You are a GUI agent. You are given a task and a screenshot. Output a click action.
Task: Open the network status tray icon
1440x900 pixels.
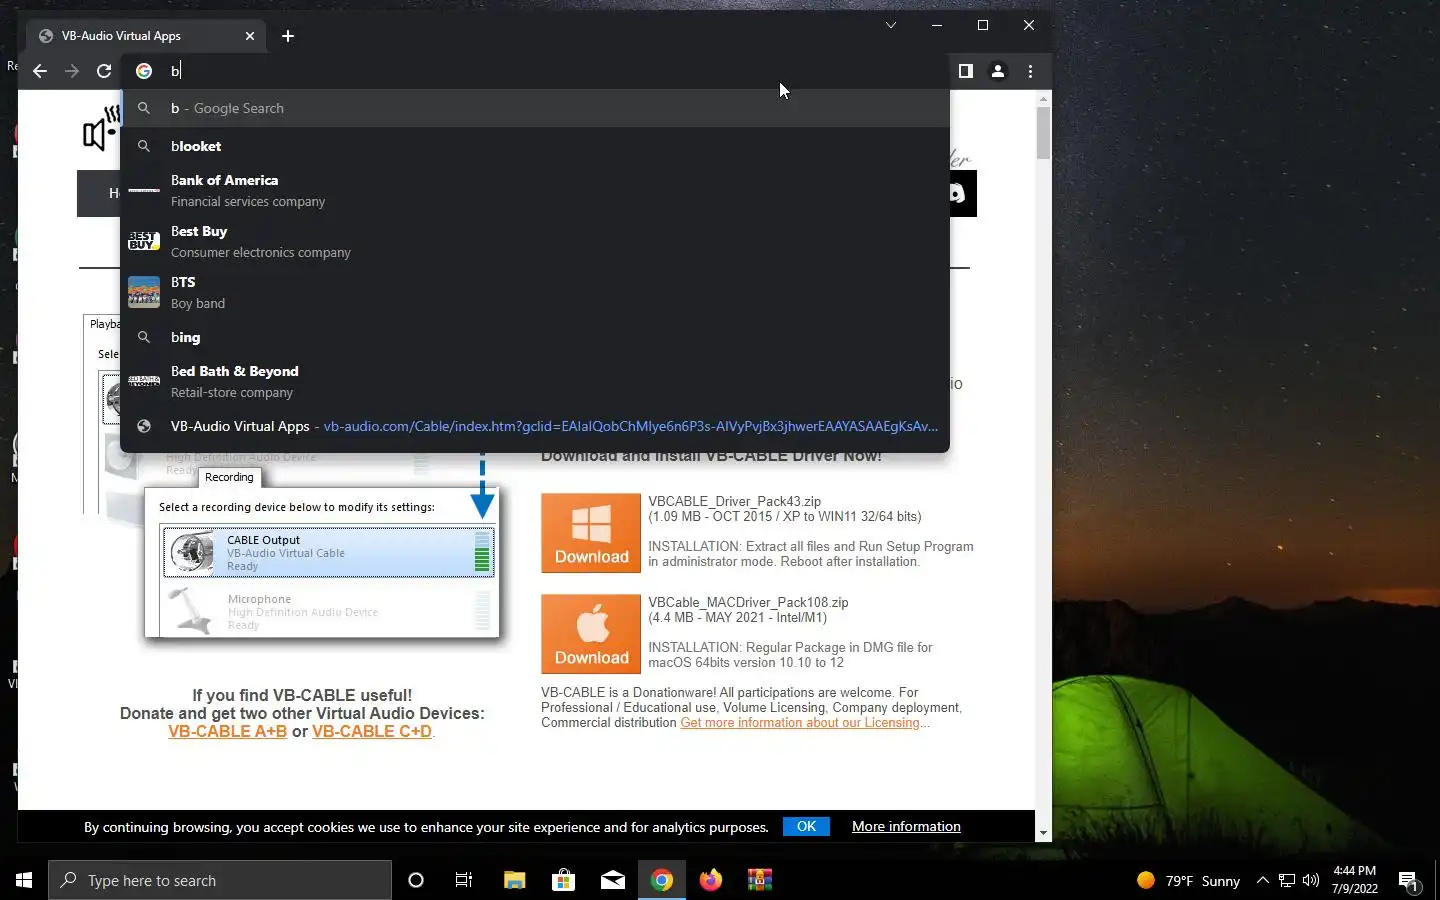click(x=1287, y=880)
